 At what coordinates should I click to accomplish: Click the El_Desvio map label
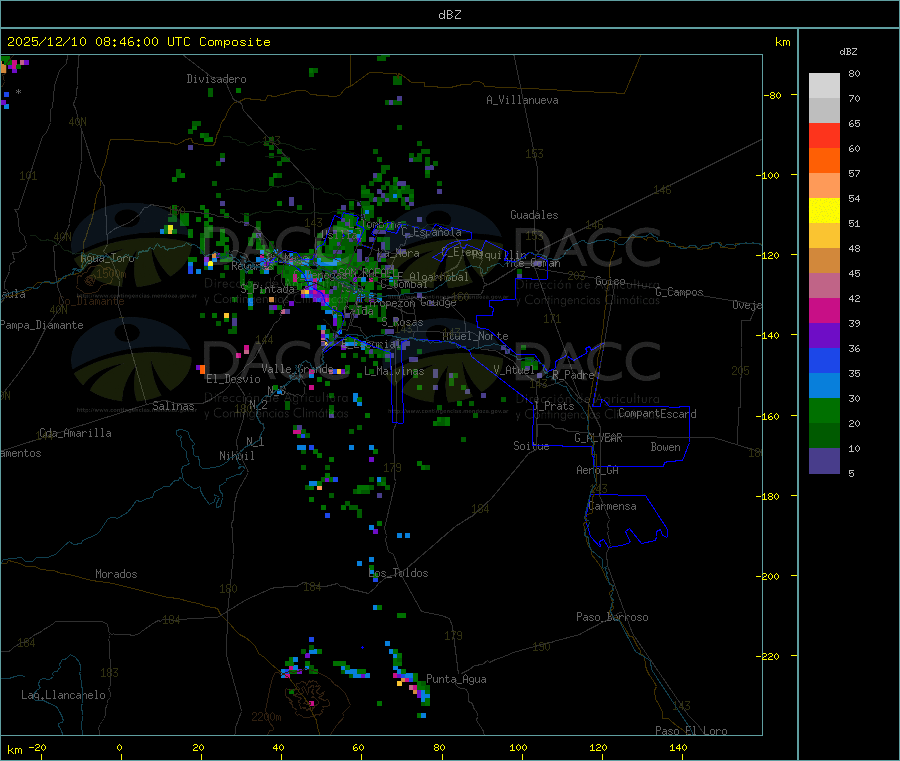click(x=233, y=379)
